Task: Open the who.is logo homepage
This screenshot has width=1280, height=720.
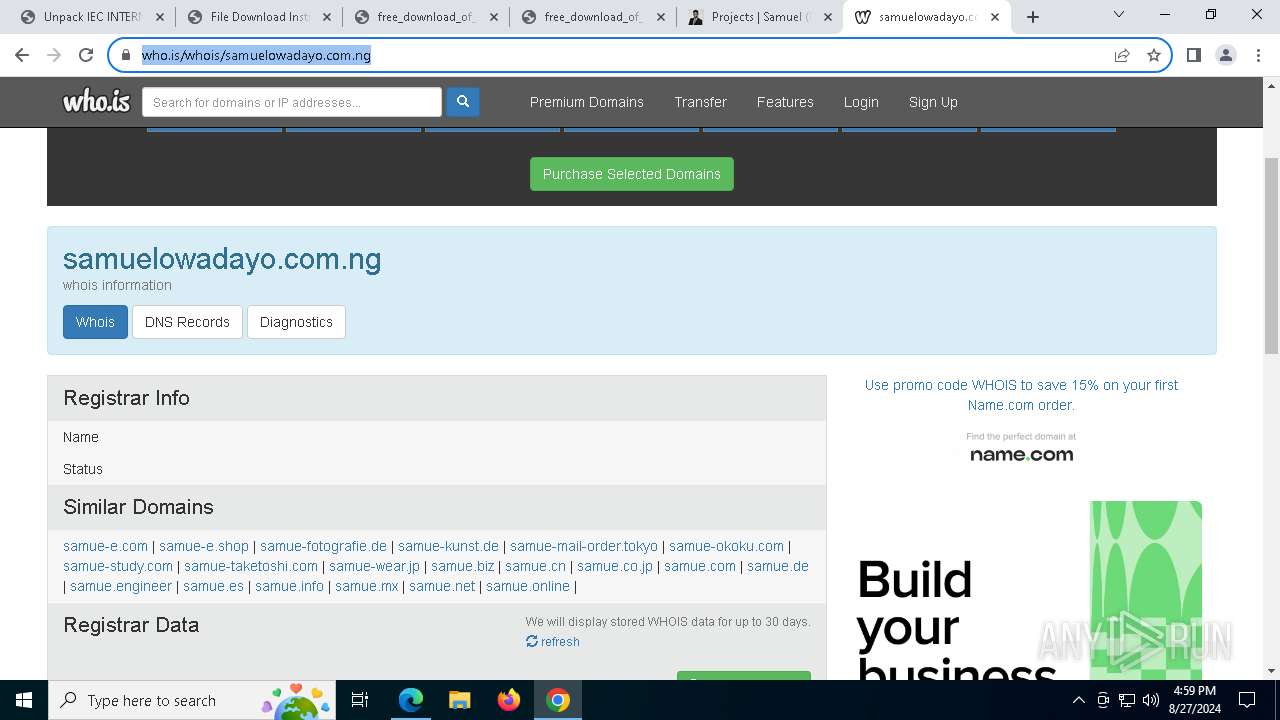Action: 96,102
